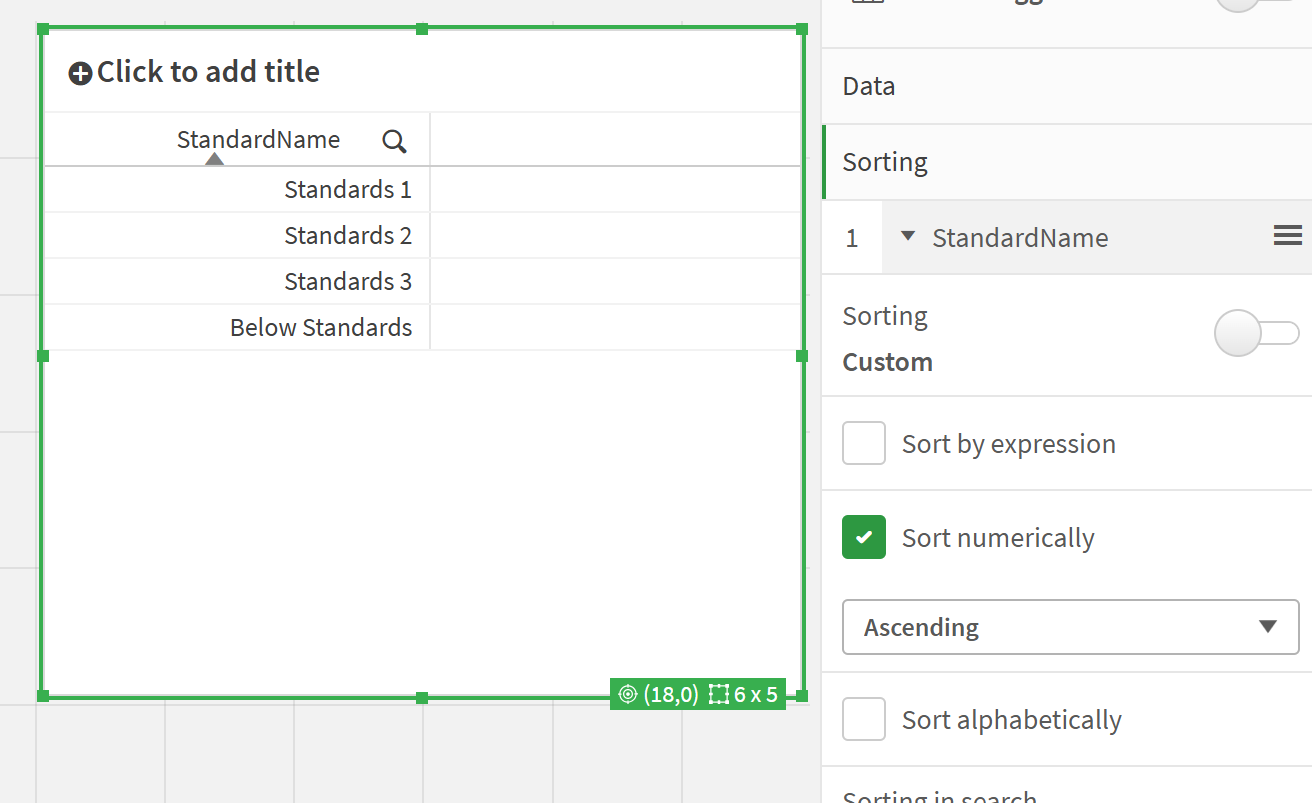Click the search magnifier in StandardName column
Screen dimensions: 1312x803
394,141
